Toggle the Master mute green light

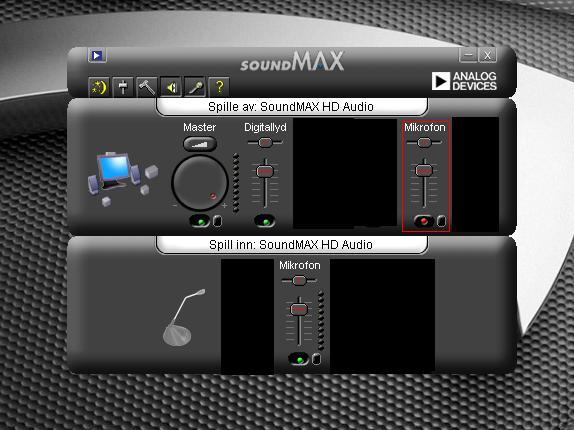(200, 221)
